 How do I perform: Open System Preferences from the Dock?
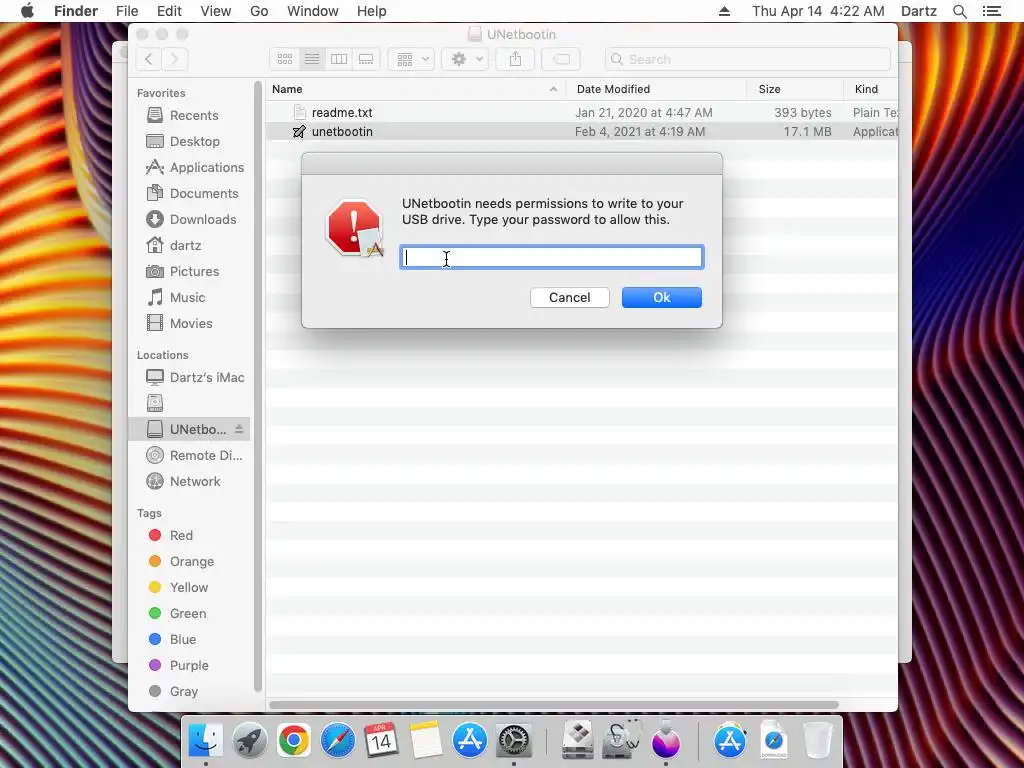pos(514,741)
